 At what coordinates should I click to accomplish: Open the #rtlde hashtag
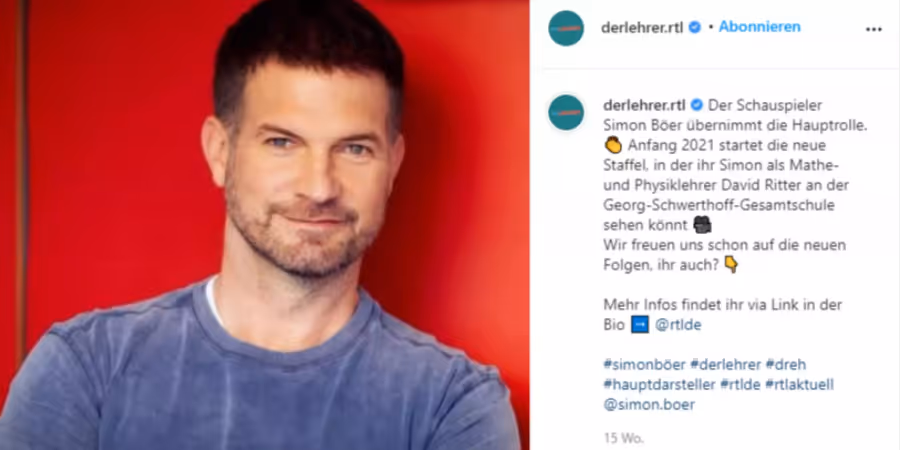coord(740,385)
